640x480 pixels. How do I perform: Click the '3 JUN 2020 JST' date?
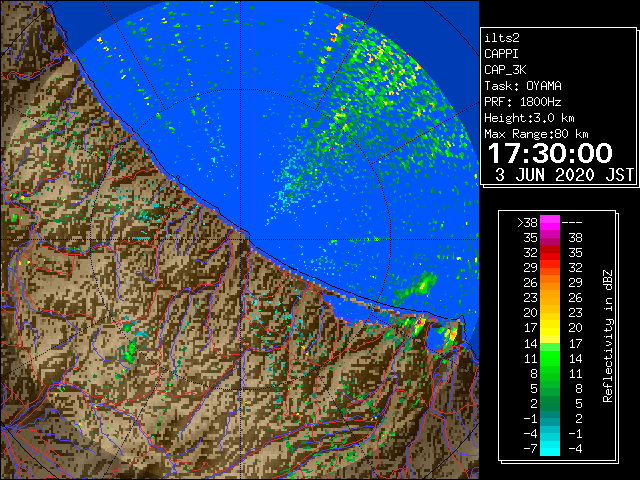[x=564, y=175]
